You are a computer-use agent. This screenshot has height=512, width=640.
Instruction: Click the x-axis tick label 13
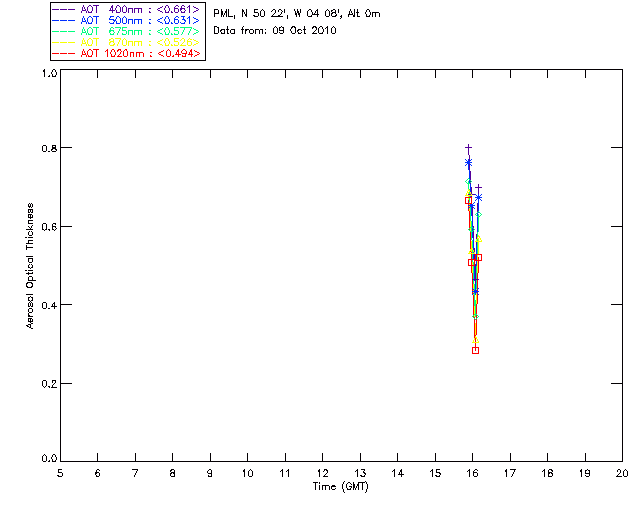point(360,474)
